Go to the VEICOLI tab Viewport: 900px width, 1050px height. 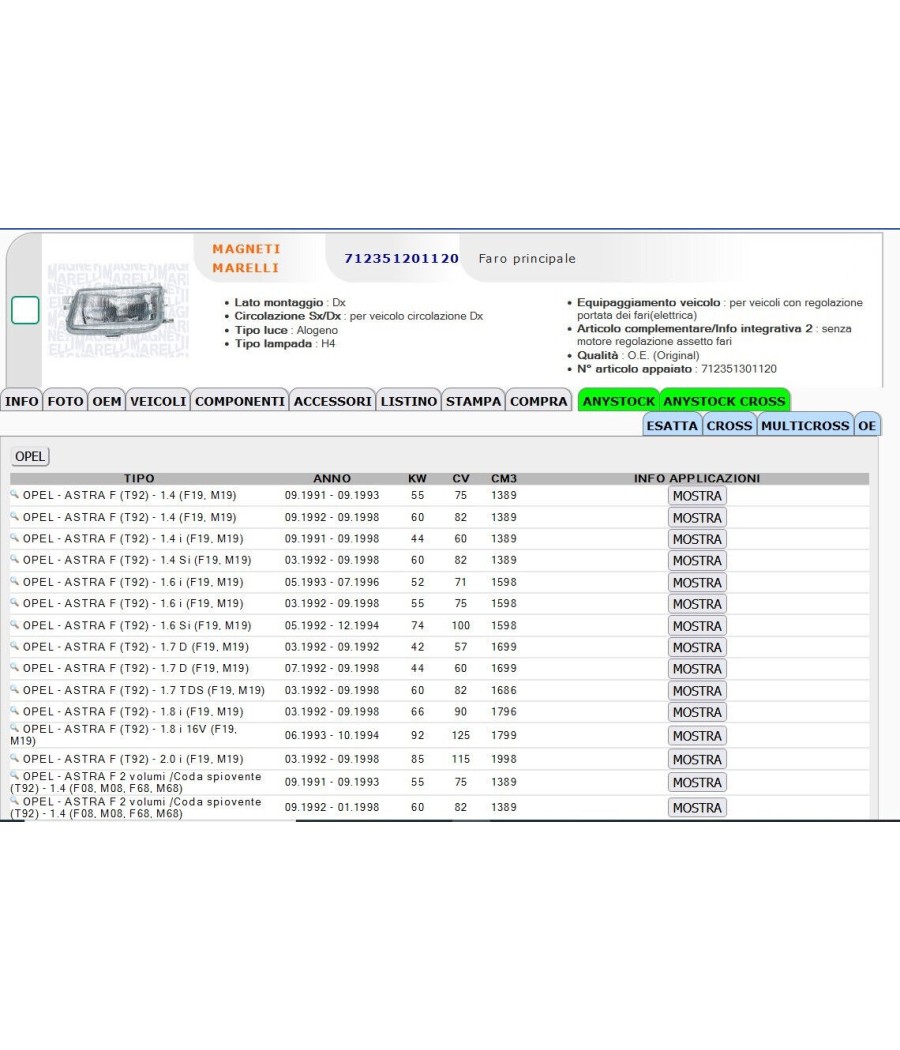click(x=158, y=401)
